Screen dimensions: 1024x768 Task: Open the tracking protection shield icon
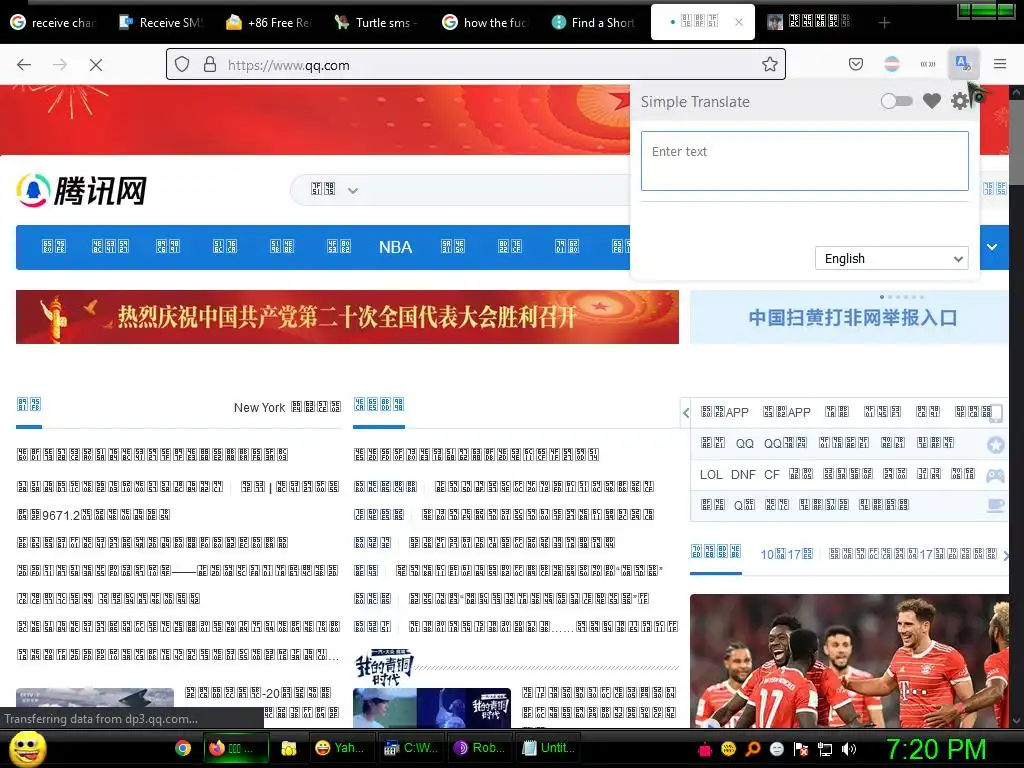[182, 65]
